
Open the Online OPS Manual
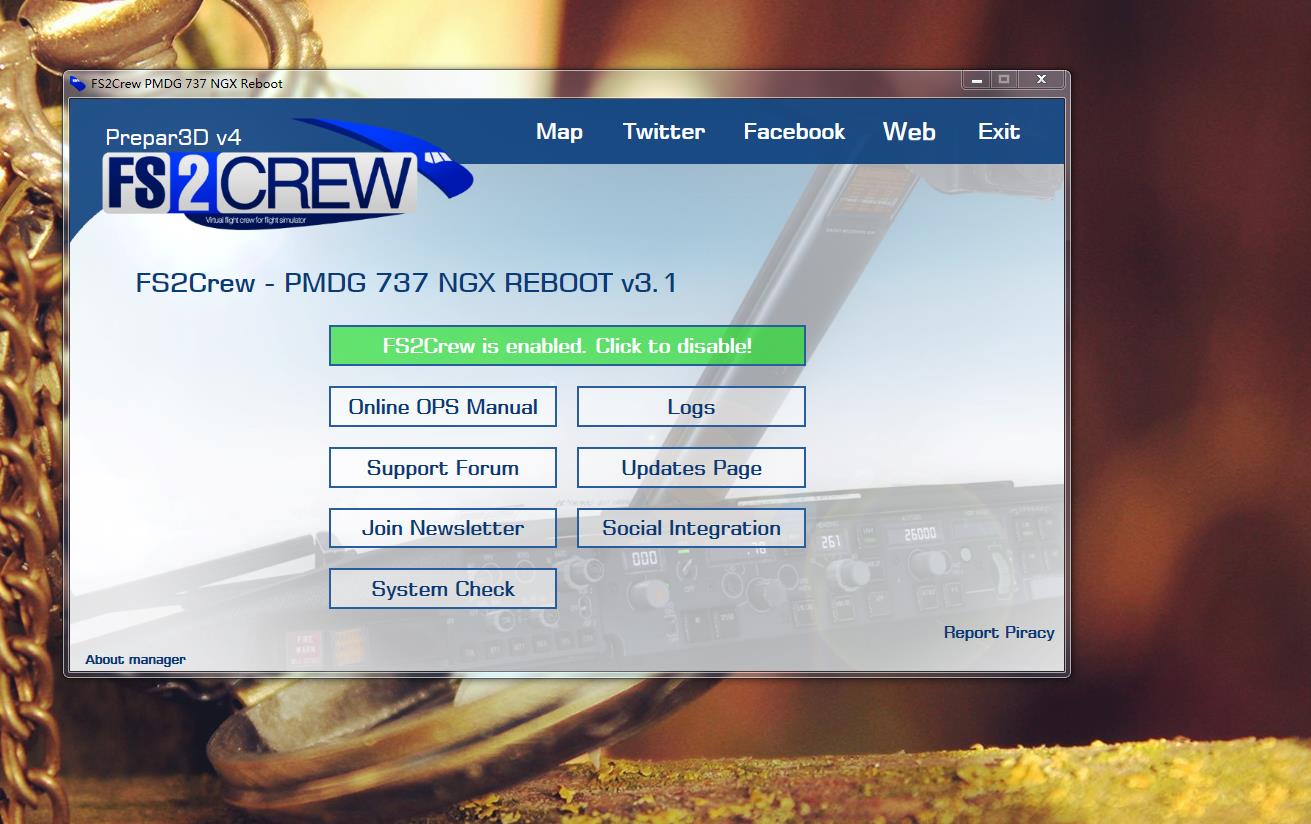click(x=443, y=407)
